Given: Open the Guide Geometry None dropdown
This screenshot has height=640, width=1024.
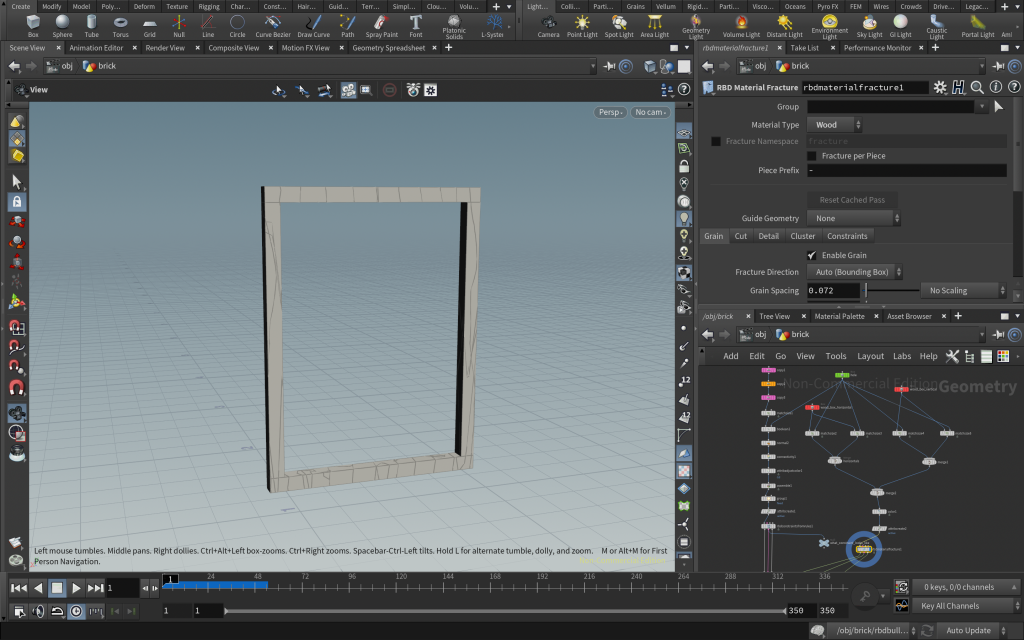Looking at the screenshot, I should [854, 218].
